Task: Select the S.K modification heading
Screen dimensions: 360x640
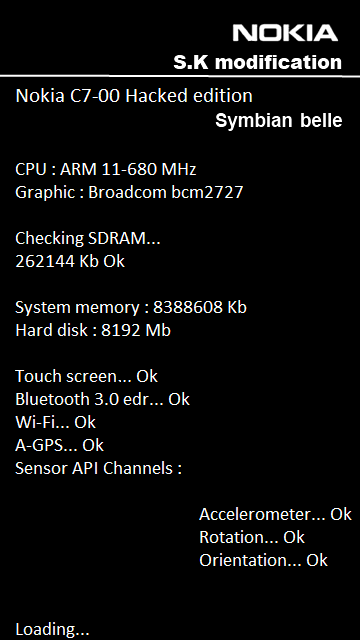Action: (258, 62)
